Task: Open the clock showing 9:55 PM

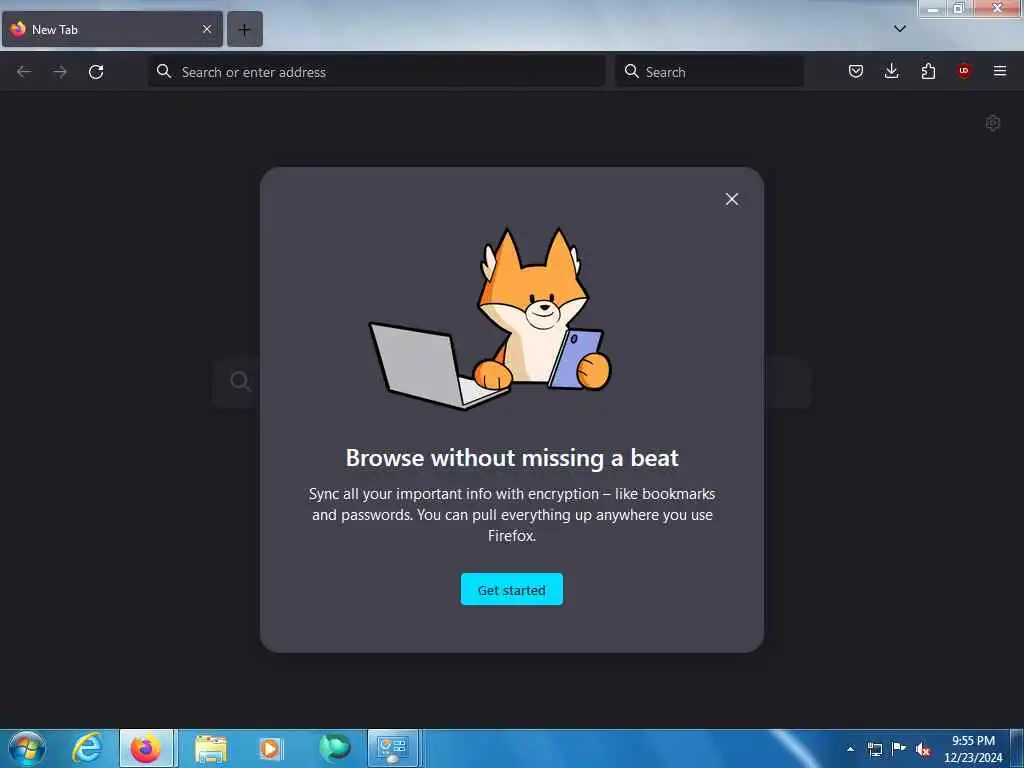Action: pyautogui.click(x=973, y=748)
